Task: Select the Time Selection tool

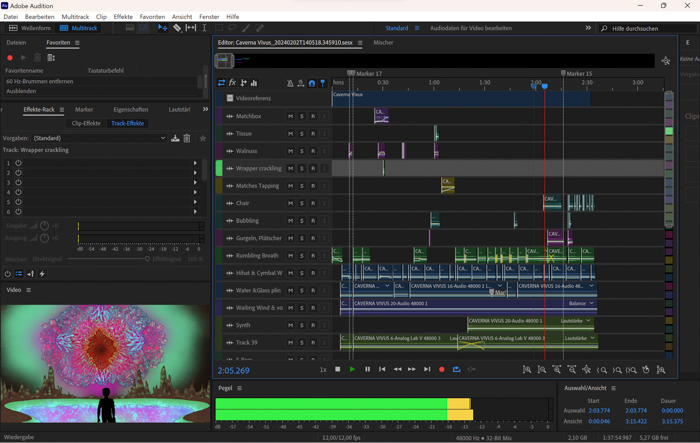Action: (204, 28)
